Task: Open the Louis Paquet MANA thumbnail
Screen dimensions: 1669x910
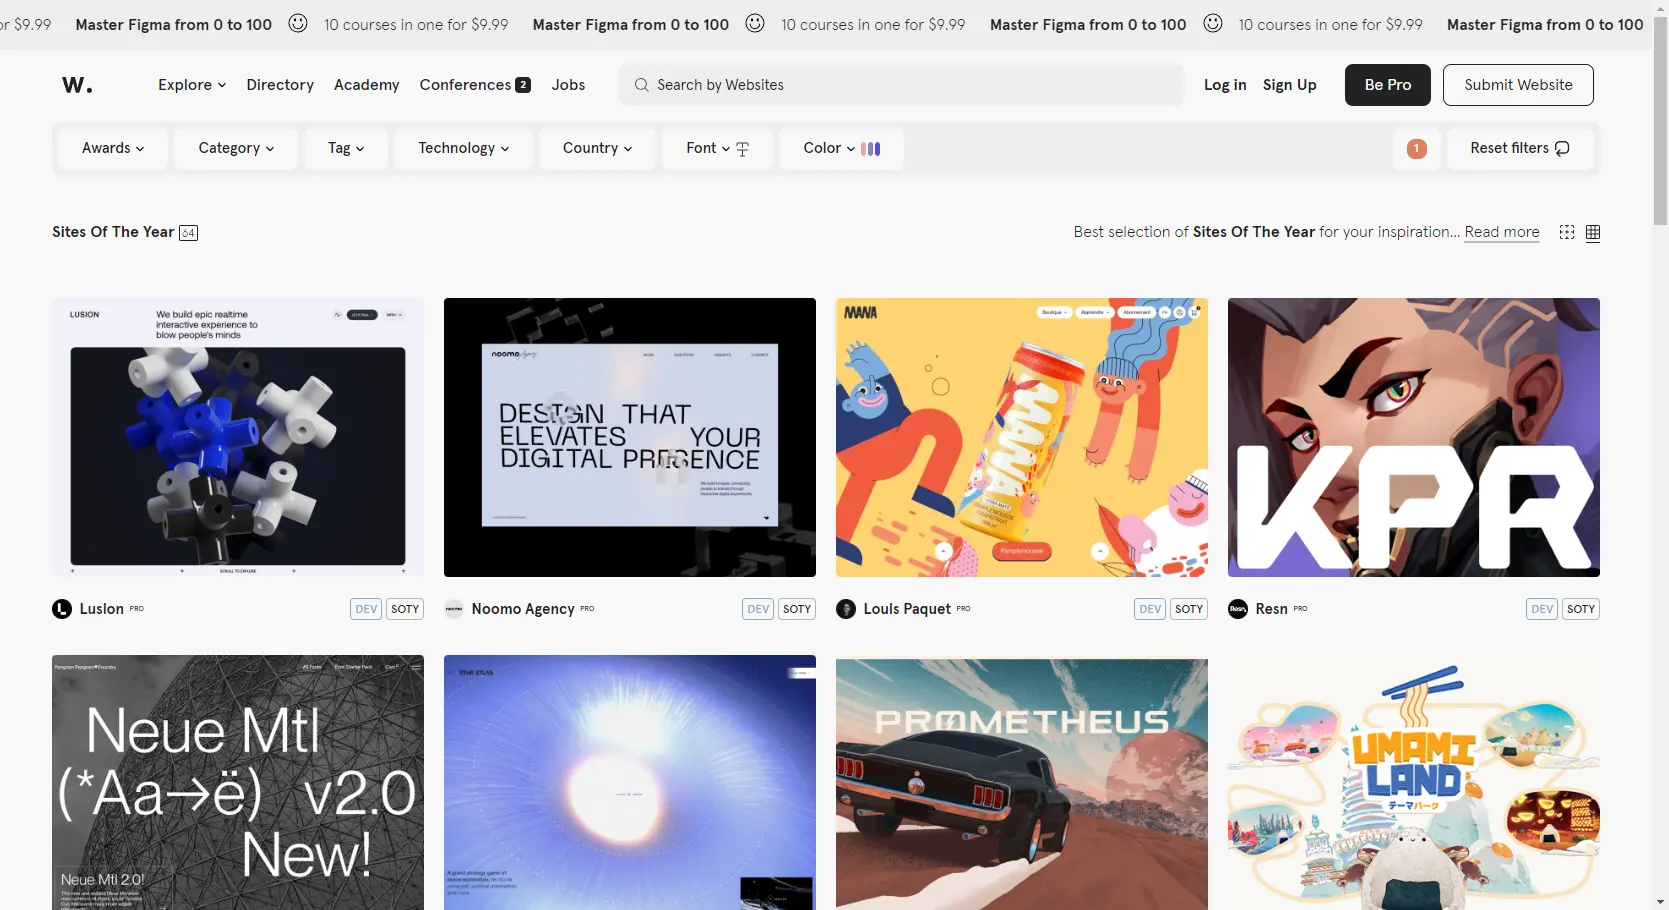Action: 1022,437
